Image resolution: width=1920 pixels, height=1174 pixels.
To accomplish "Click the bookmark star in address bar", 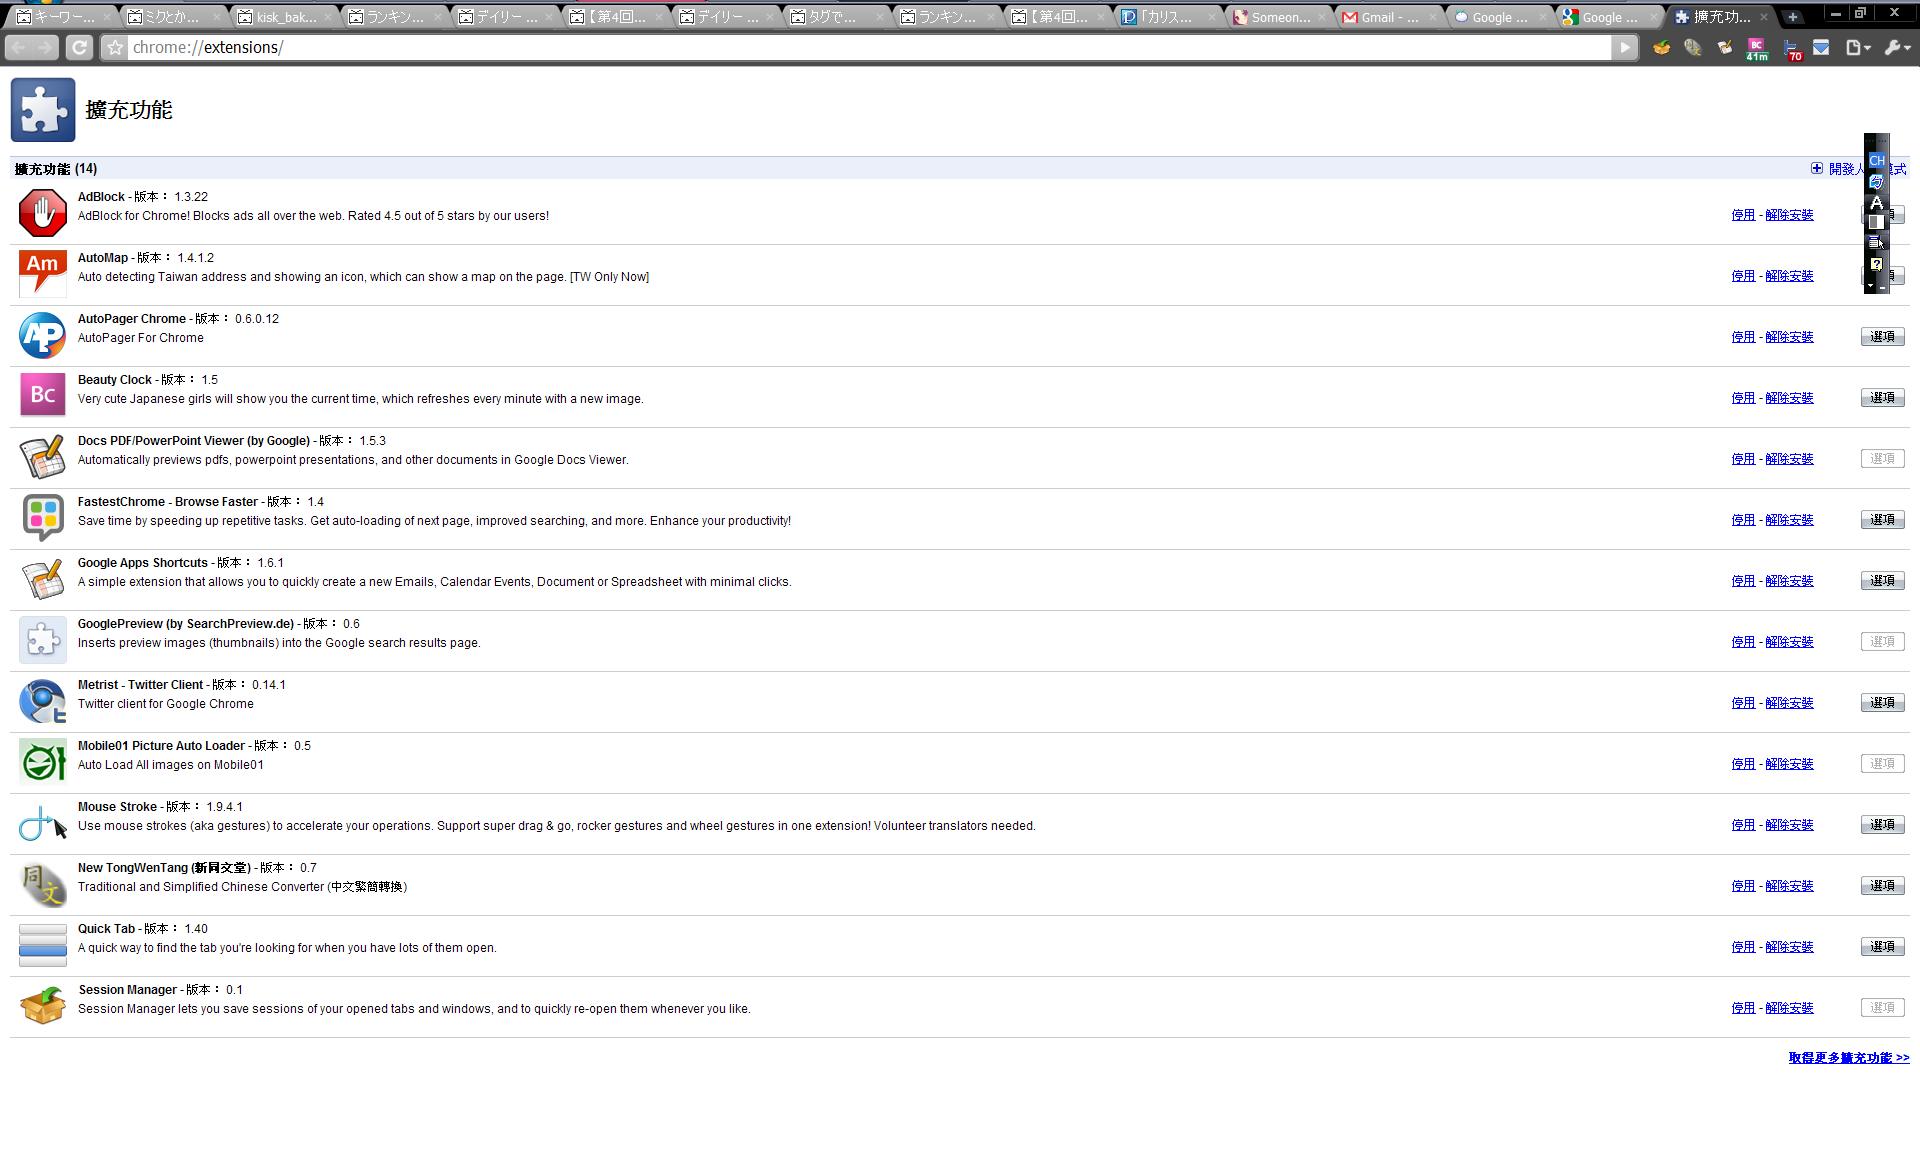I will coord(115,47).
